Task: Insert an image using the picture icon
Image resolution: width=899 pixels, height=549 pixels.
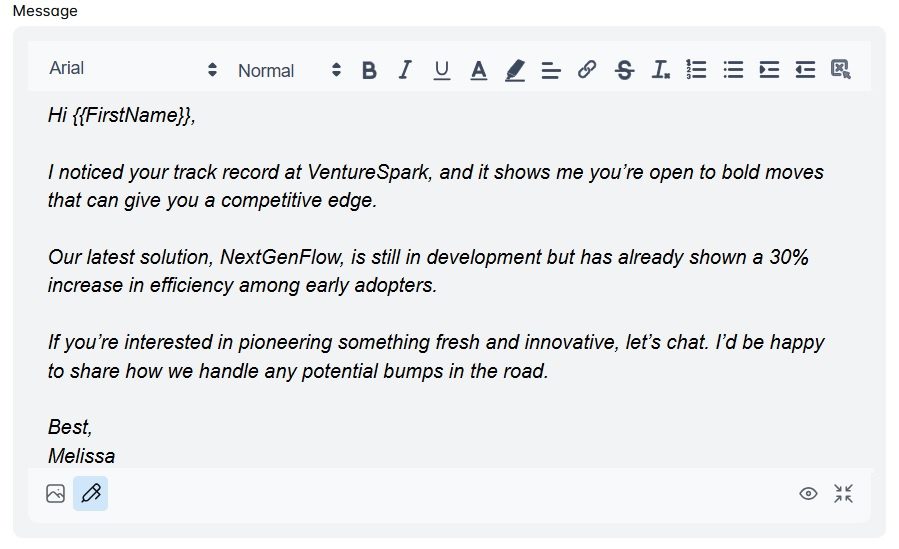Action: point(56,493)
